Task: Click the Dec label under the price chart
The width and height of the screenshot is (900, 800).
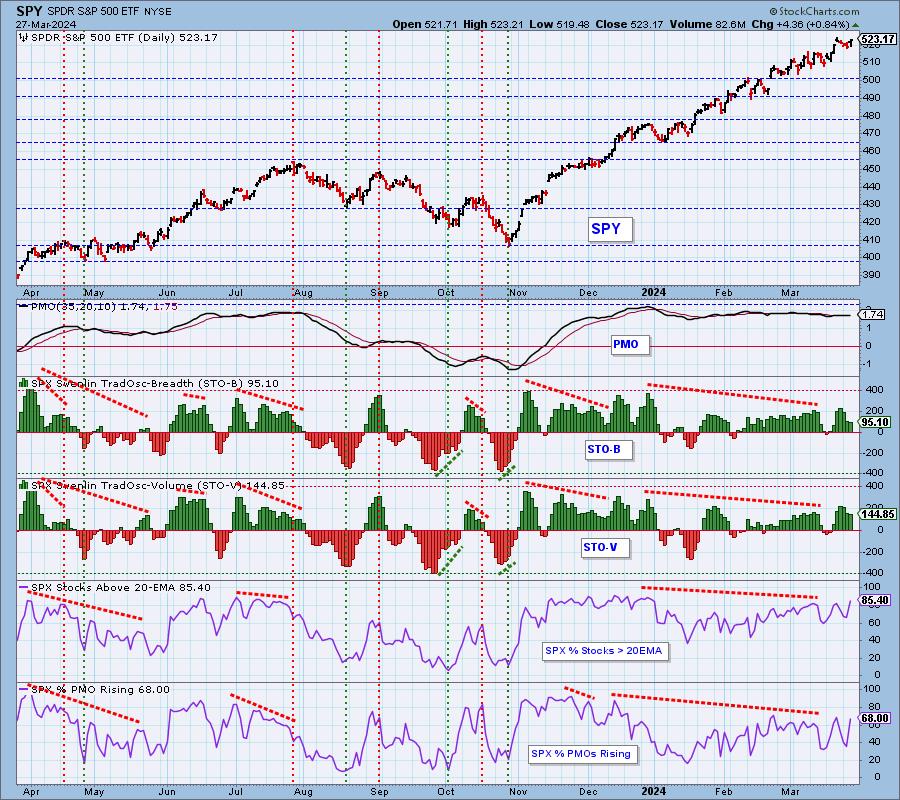Action: (588, 293)
